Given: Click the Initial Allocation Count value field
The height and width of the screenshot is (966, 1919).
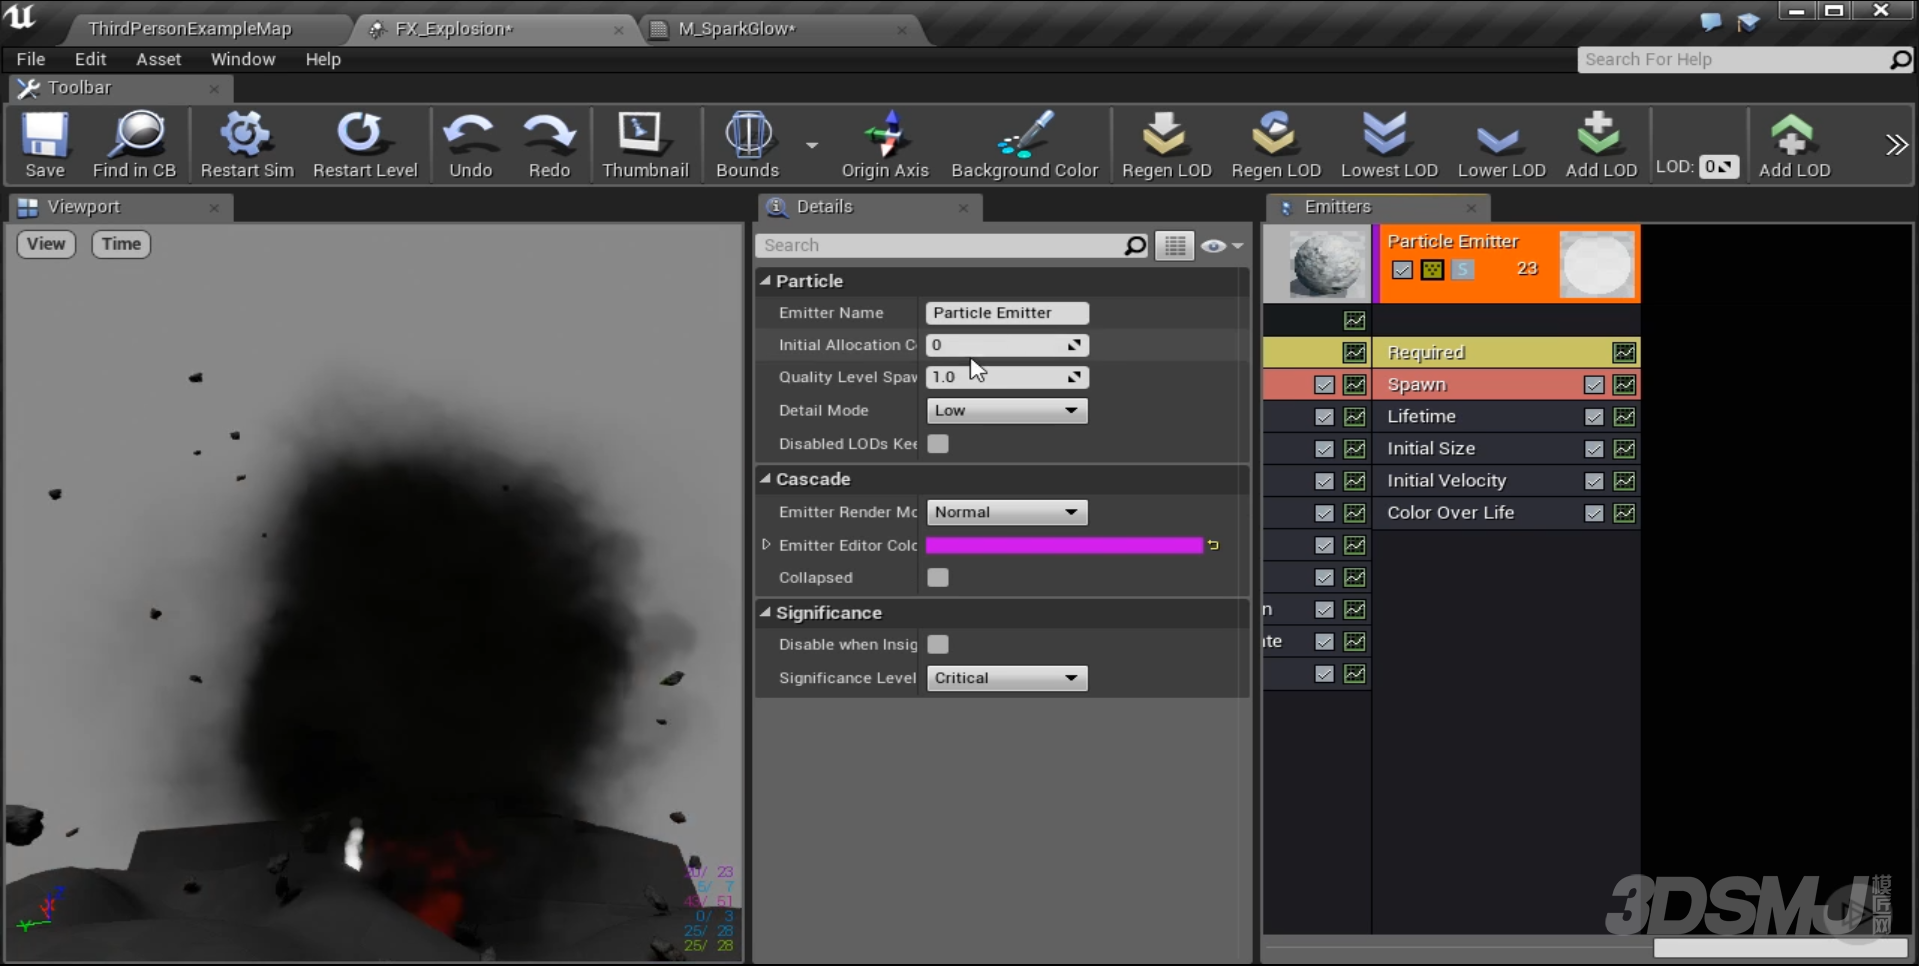Looking at the screenshot, I should 1007,345.
